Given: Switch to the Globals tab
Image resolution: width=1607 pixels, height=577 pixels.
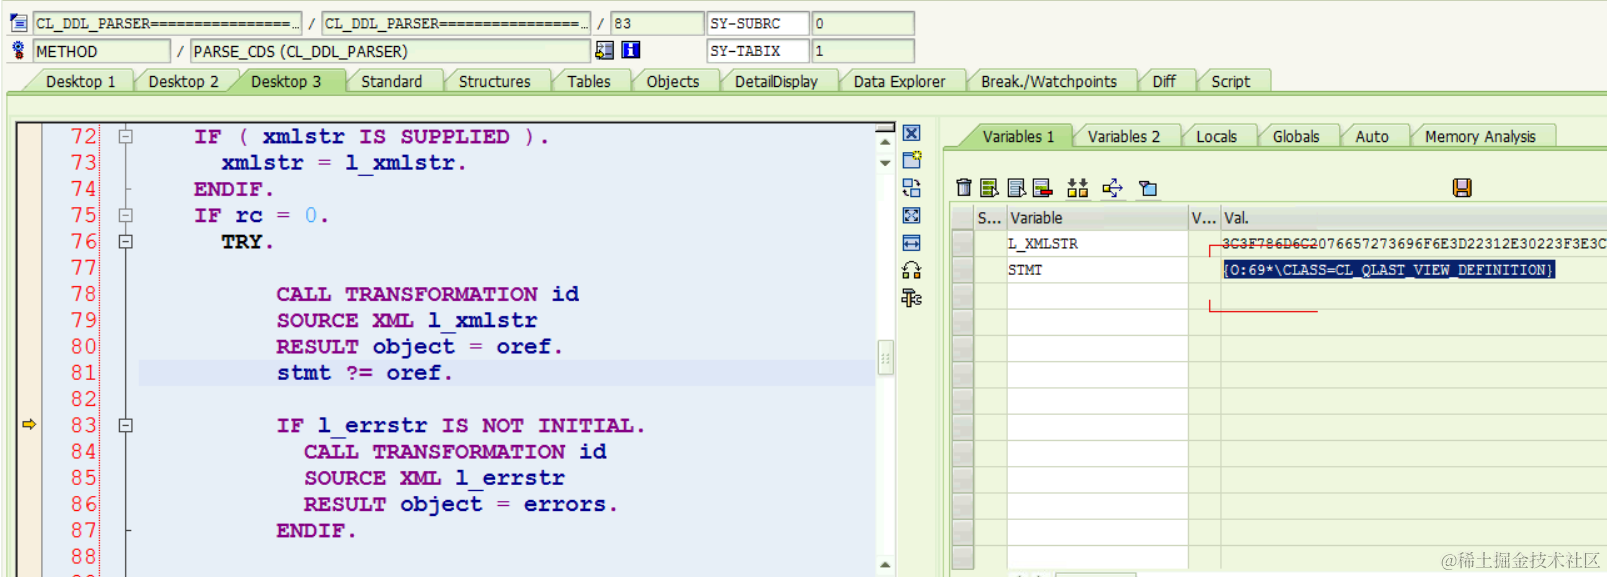Looking at the screenshot, I should click(1296, 136).
